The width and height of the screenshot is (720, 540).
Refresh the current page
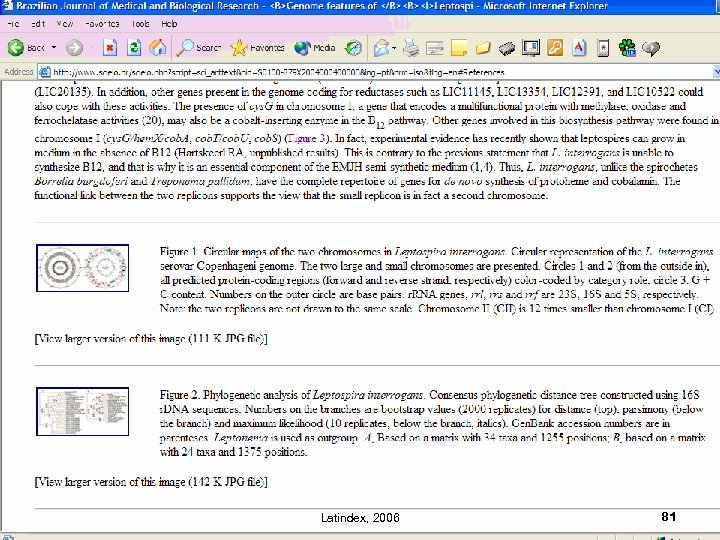pos(134,47)
